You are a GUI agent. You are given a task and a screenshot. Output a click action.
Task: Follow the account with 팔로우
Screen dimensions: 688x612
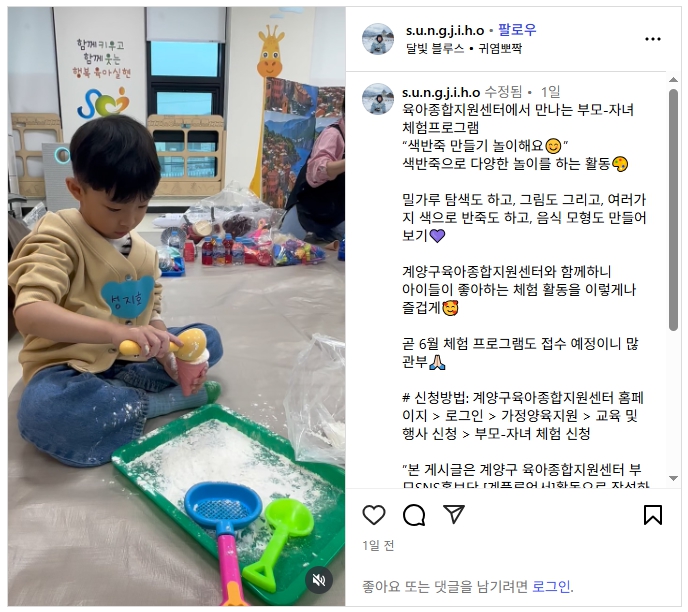(x=517, y=30)
